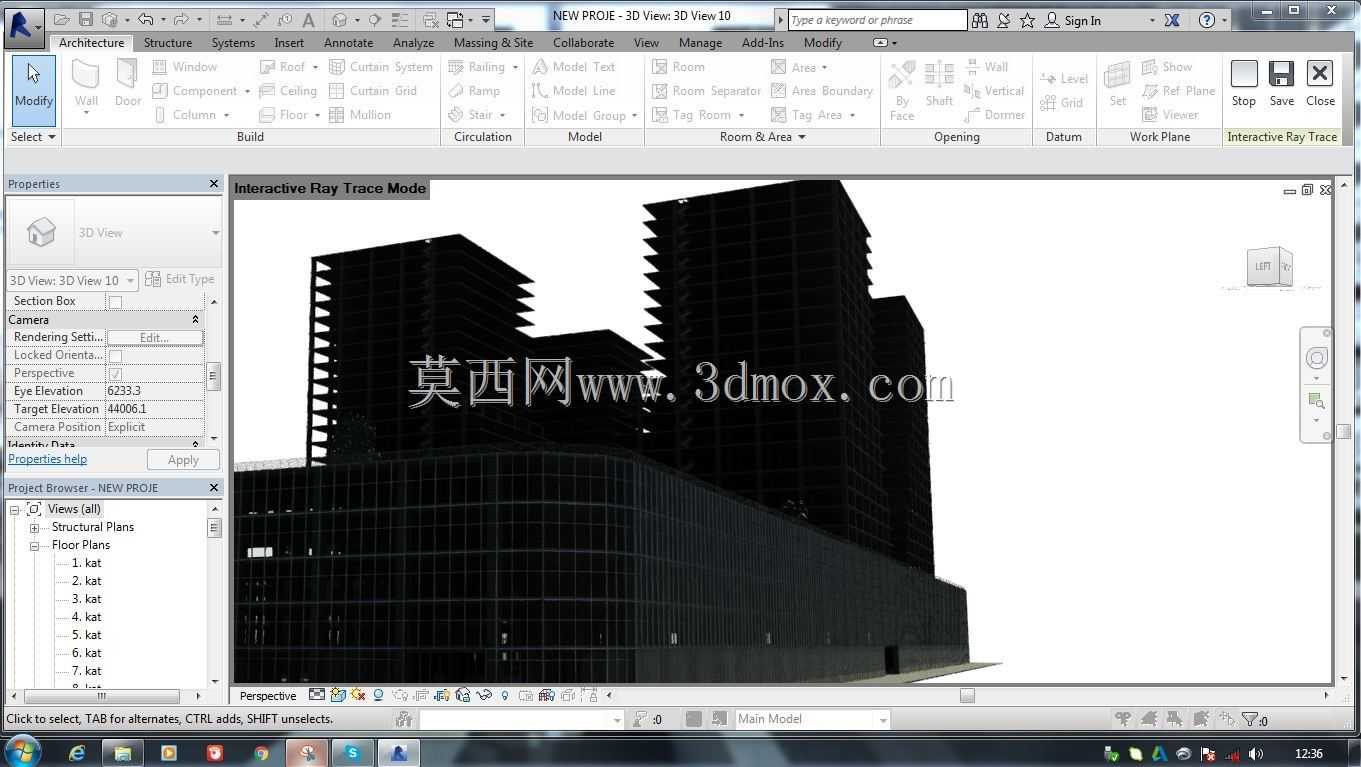Switch to the Manage ribbon tab
This screenshot has height=767, width=1361.
(700, 43)
